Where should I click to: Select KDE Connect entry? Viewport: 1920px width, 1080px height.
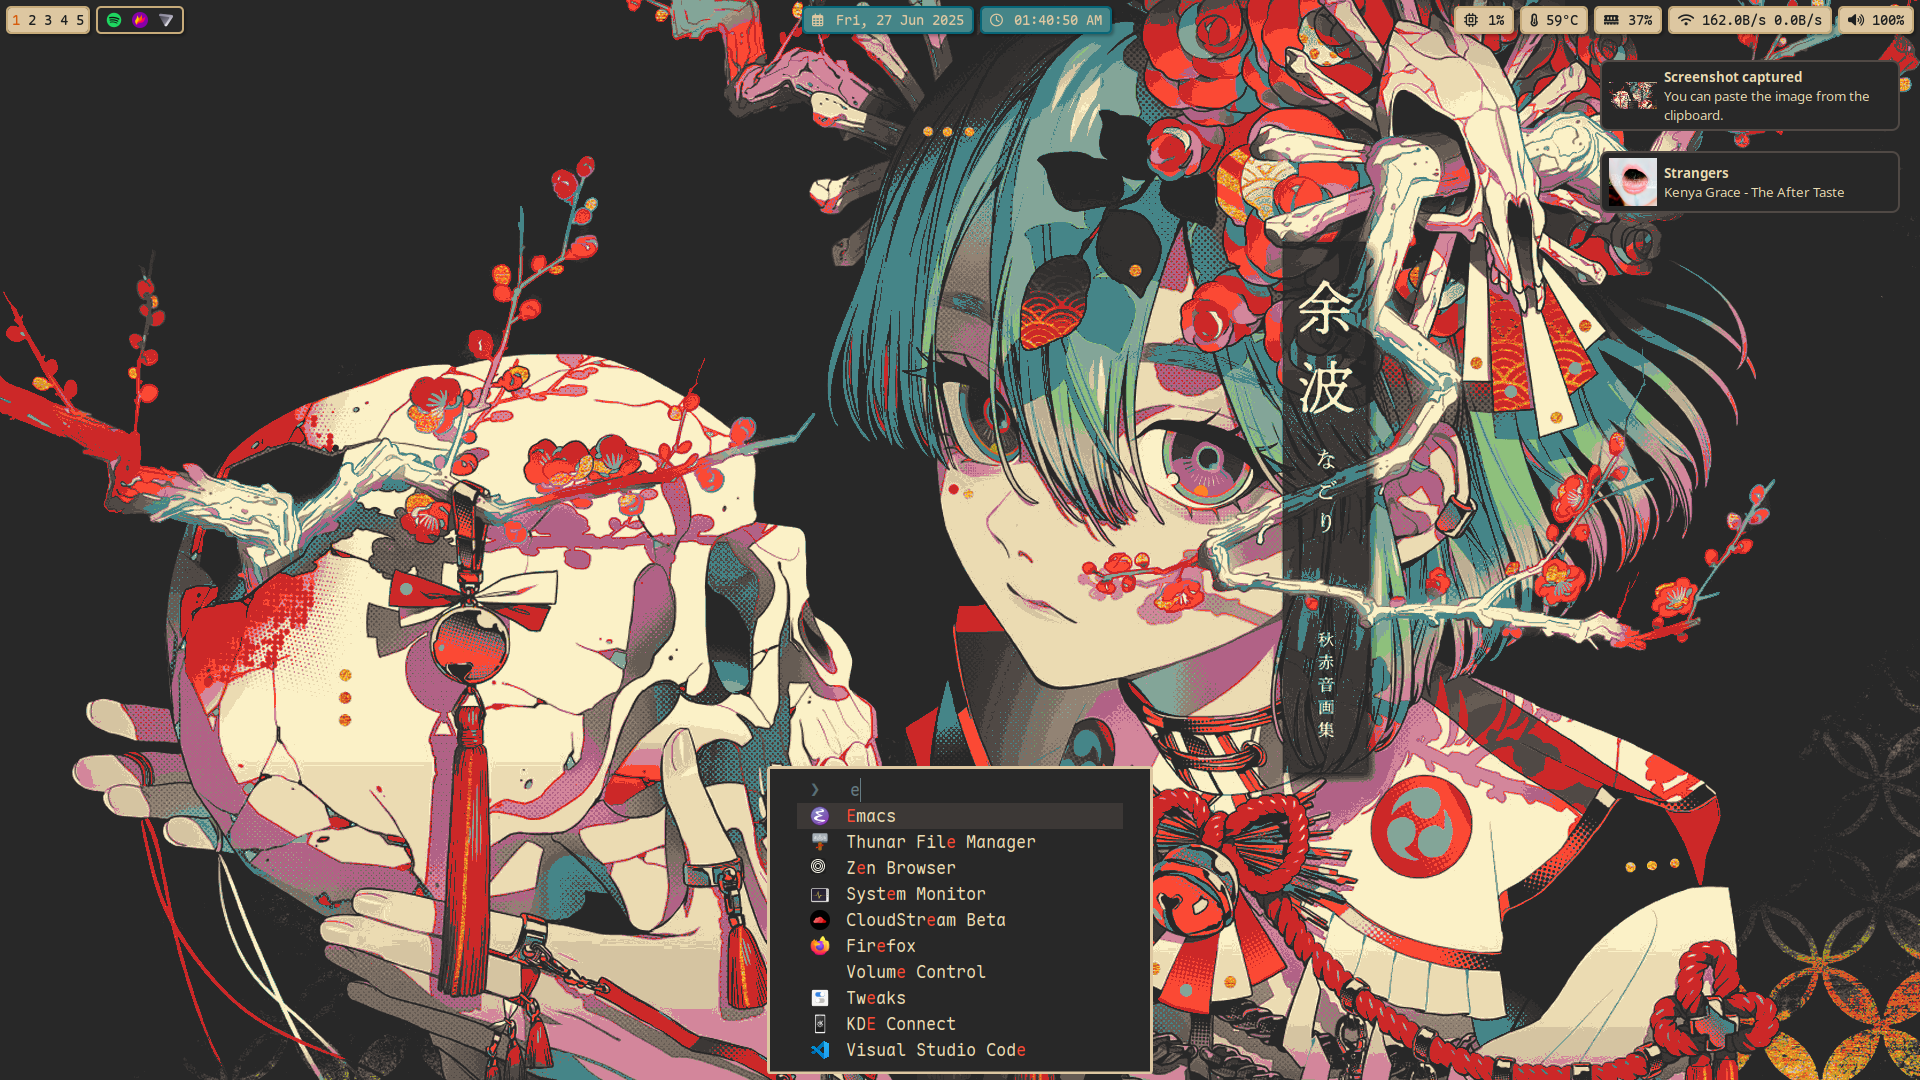pos(900,1024)
